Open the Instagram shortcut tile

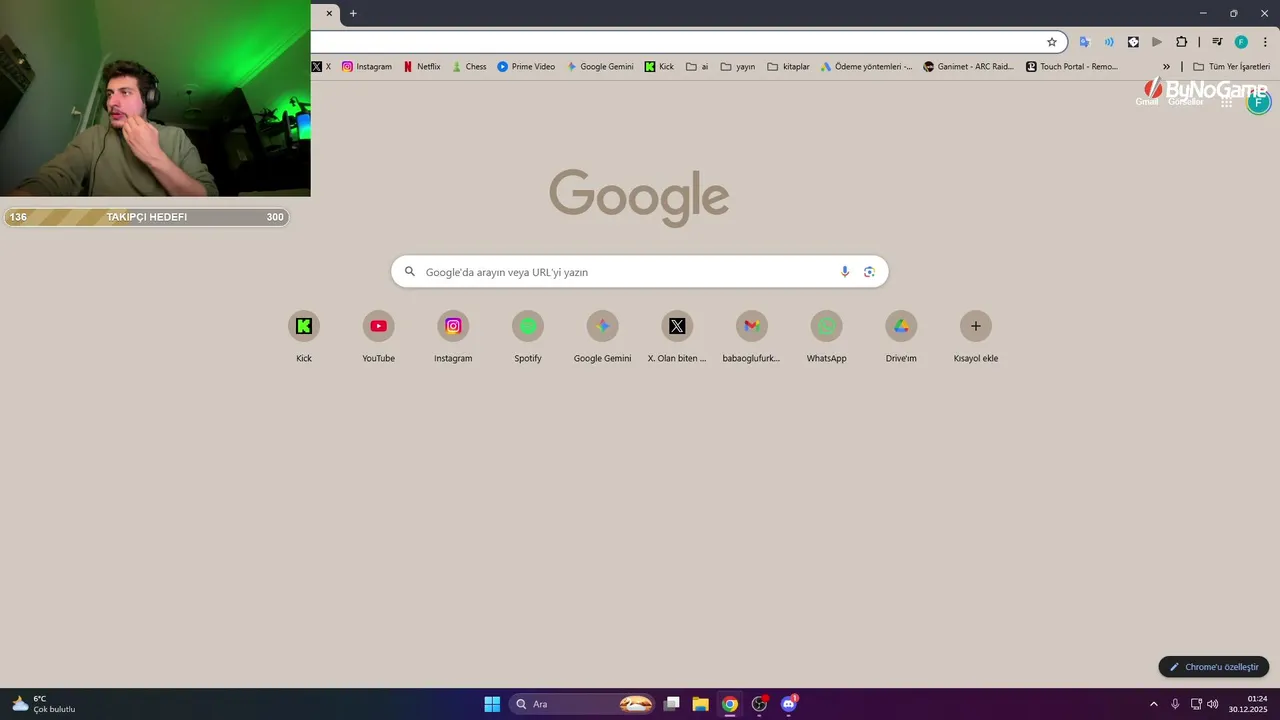(x=453, y=326)
